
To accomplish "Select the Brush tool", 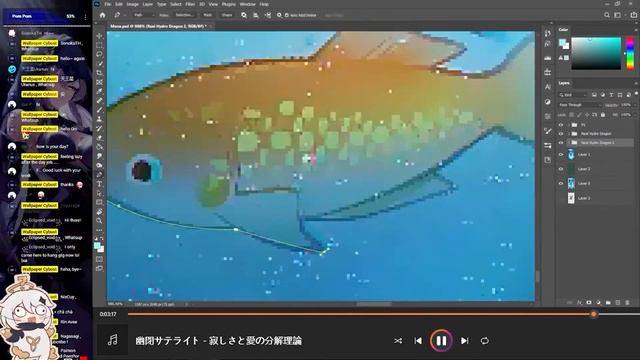I will click(99, 110).
